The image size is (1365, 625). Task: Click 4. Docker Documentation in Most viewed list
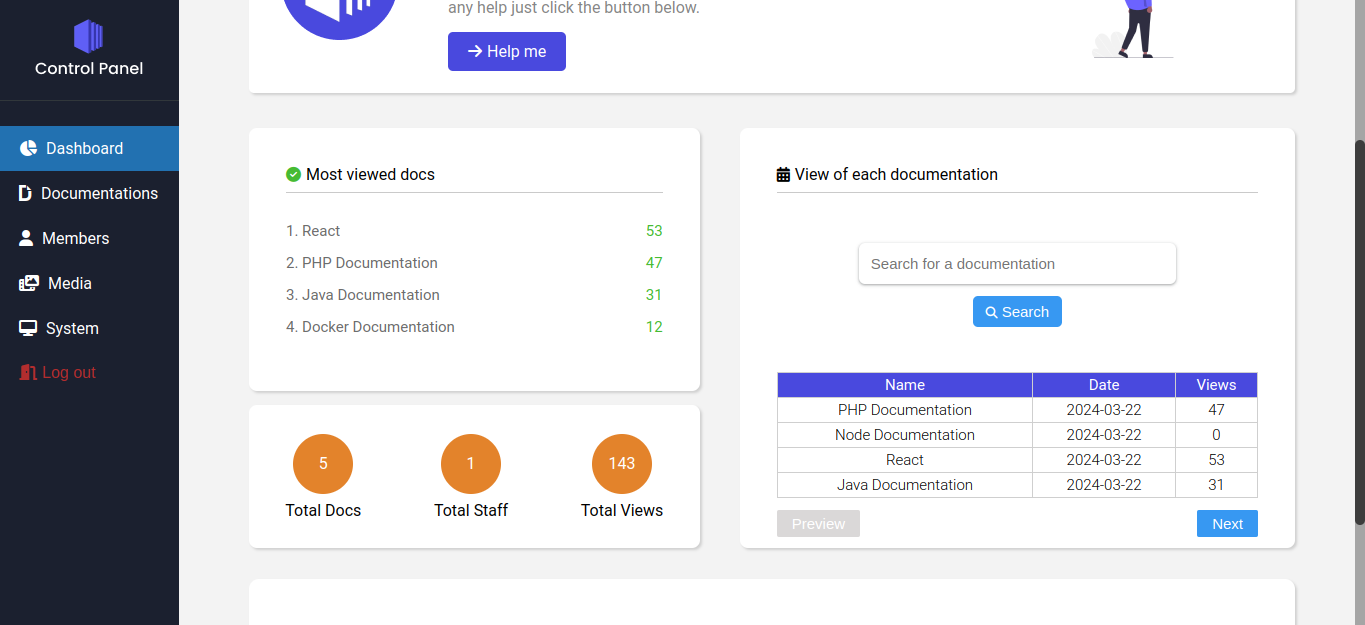(370, 327)
